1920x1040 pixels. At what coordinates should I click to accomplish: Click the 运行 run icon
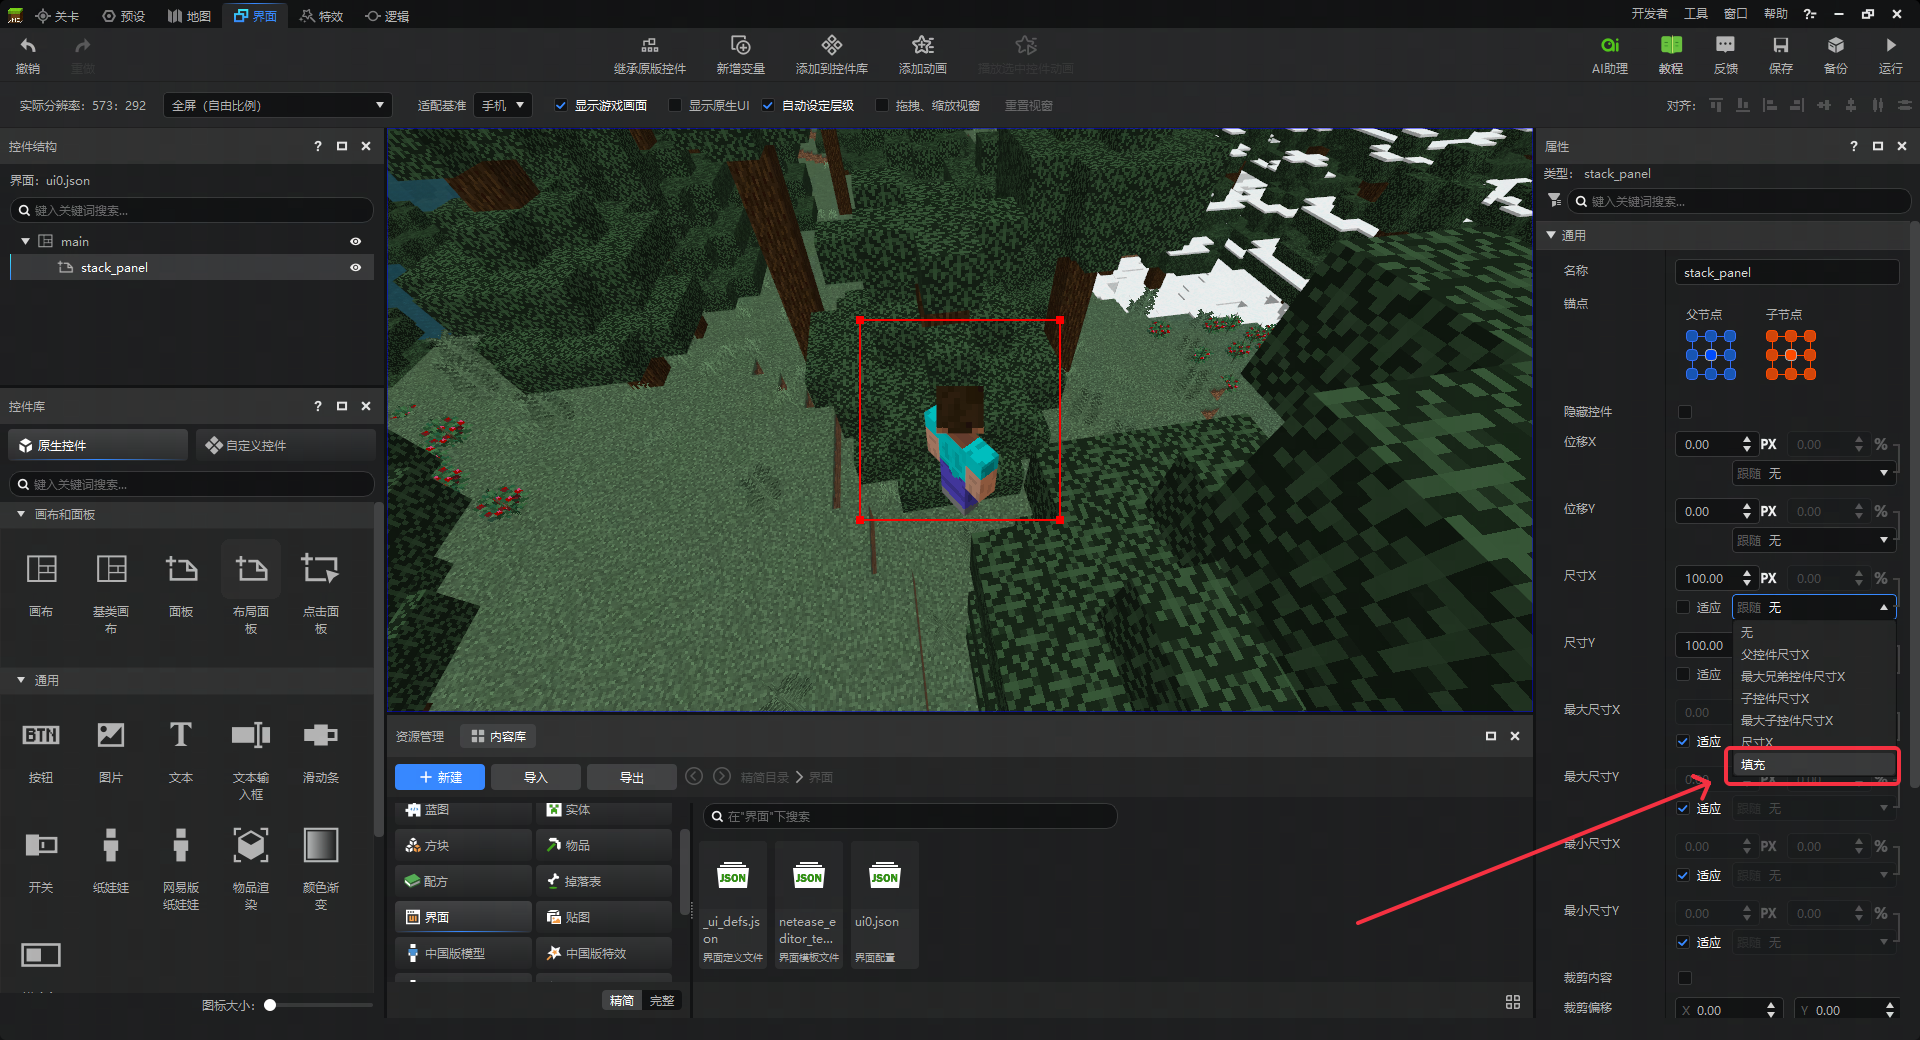1890,46
